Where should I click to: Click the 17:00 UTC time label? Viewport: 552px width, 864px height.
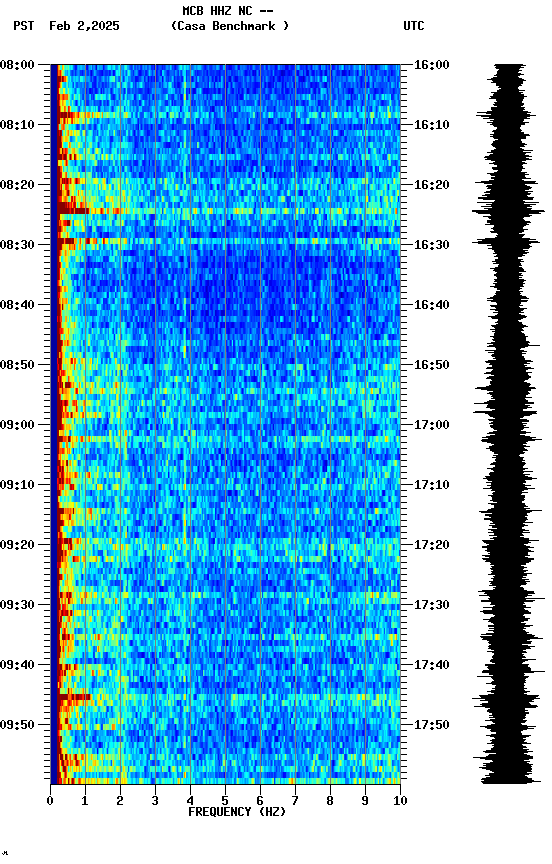[x=432, y=425]
